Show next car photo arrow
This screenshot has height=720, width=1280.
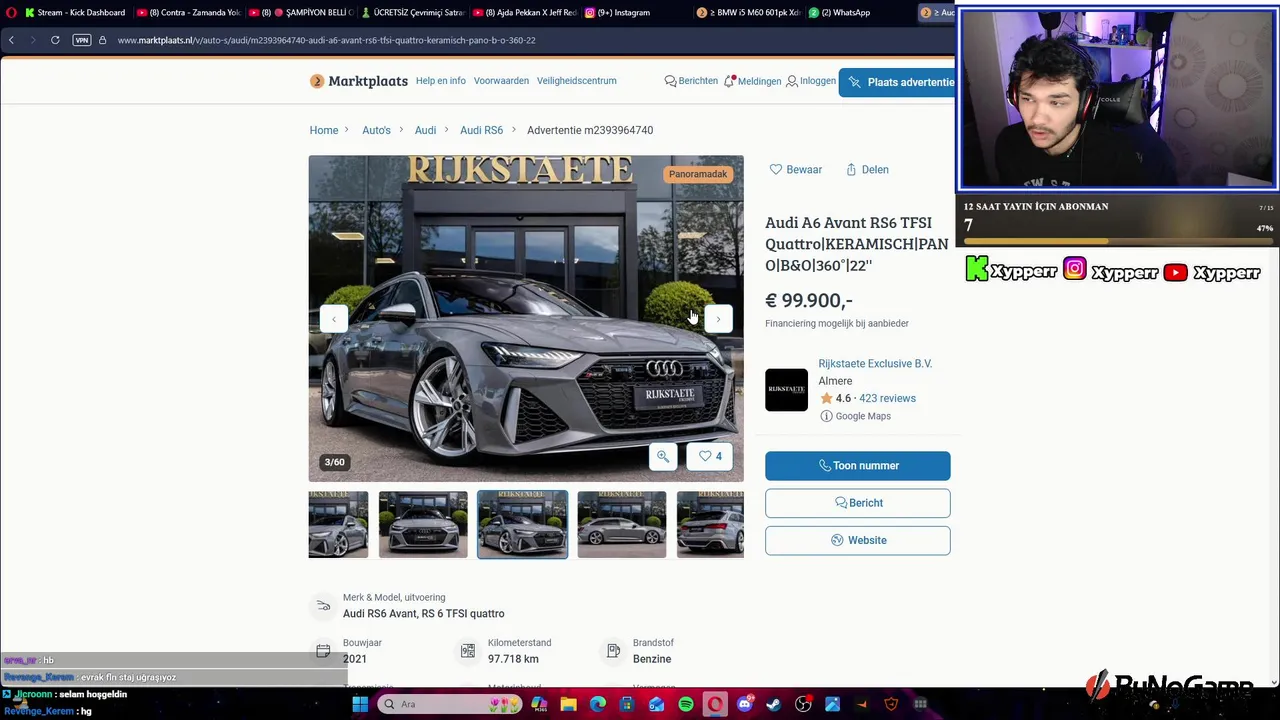click(718, 319)
